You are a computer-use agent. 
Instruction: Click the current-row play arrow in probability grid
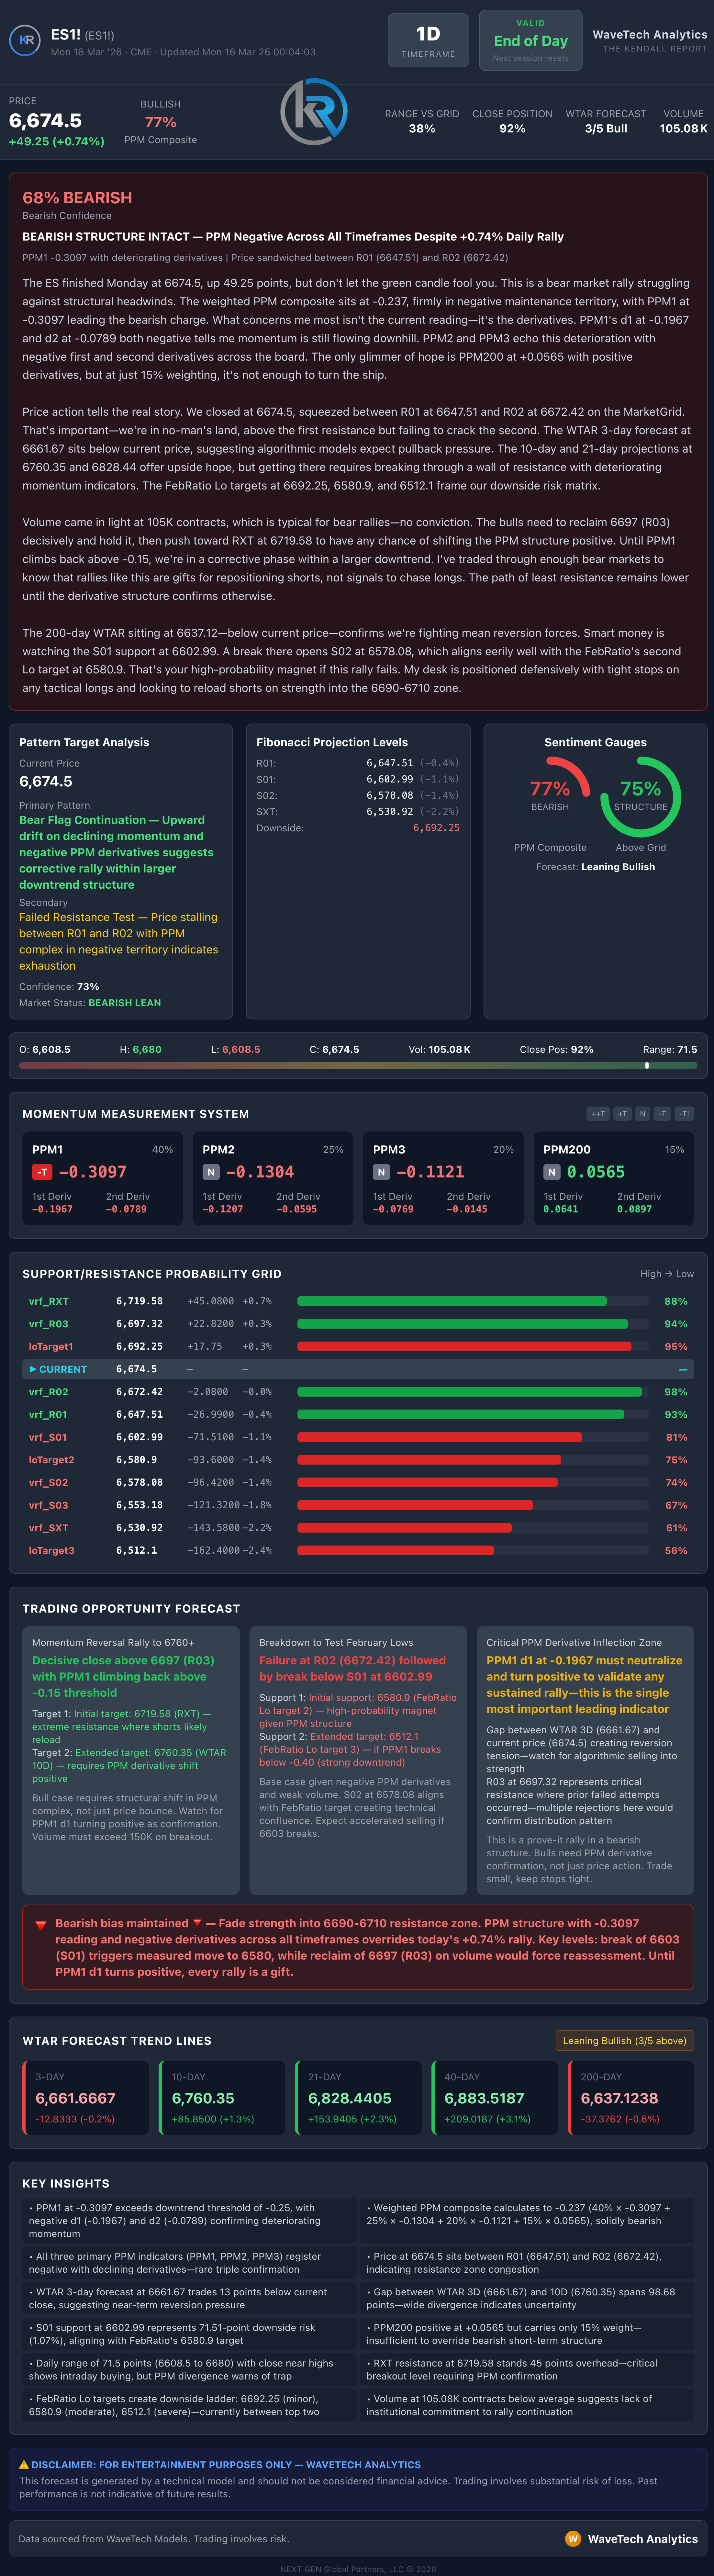click(x=33, y=1369)
